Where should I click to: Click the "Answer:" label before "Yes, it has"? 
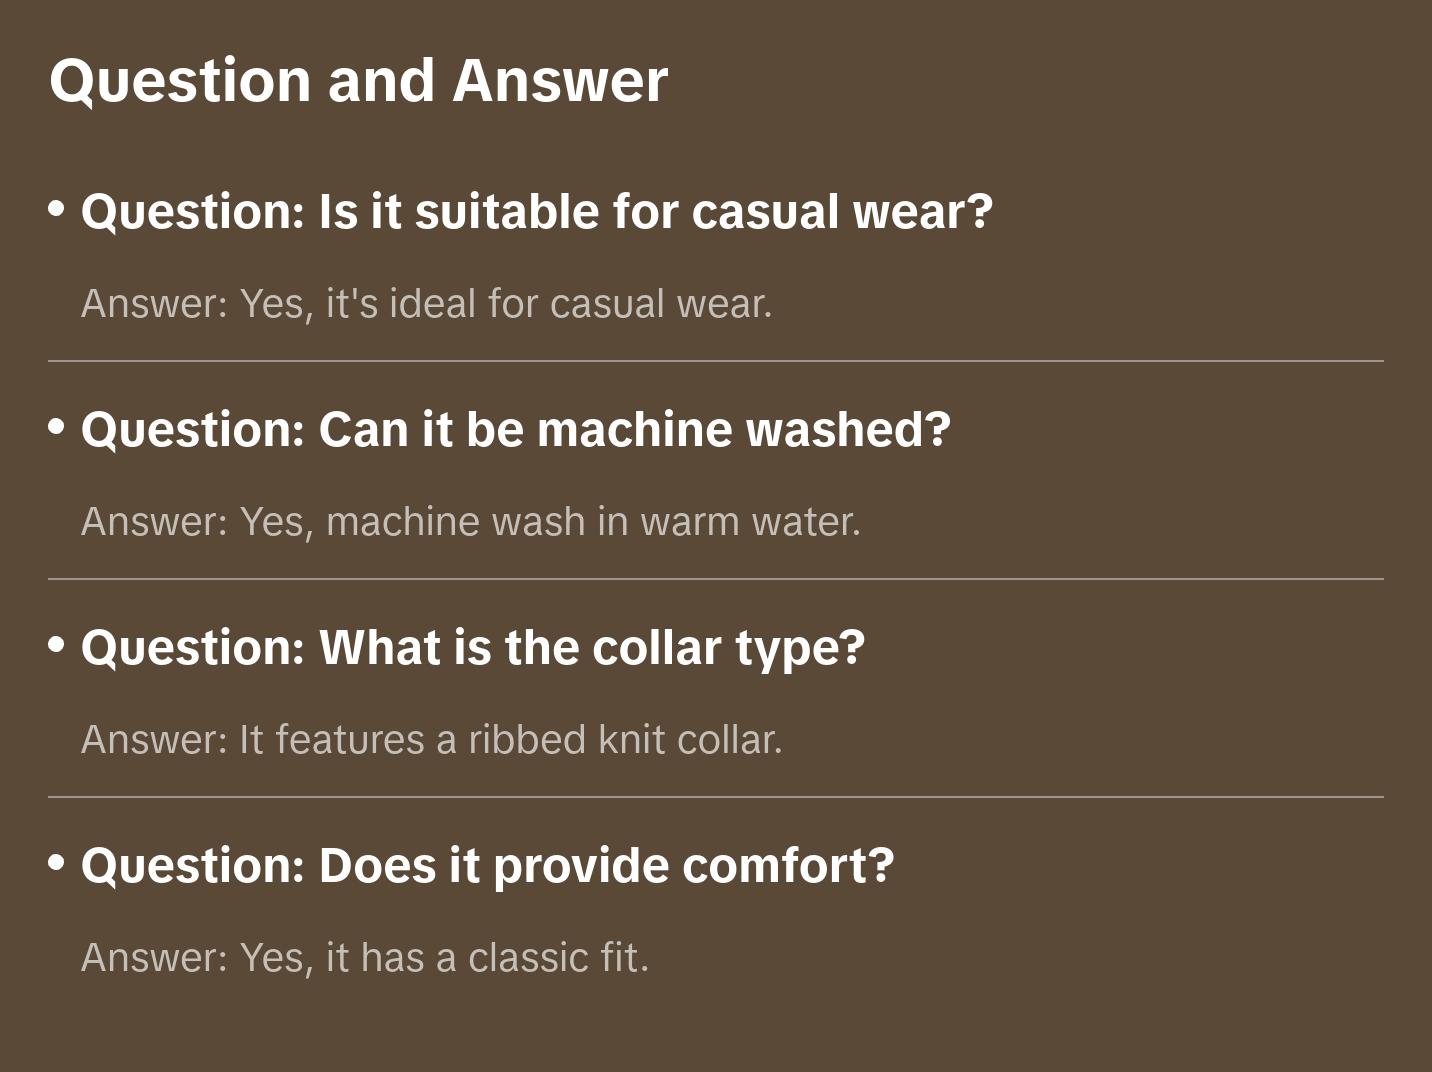155,958
